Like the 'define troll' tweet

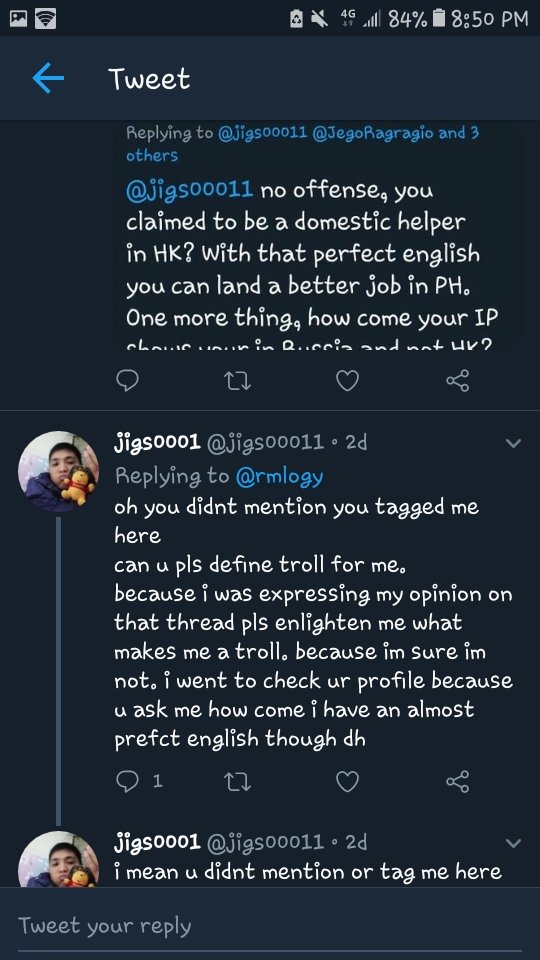coord(347,781)
